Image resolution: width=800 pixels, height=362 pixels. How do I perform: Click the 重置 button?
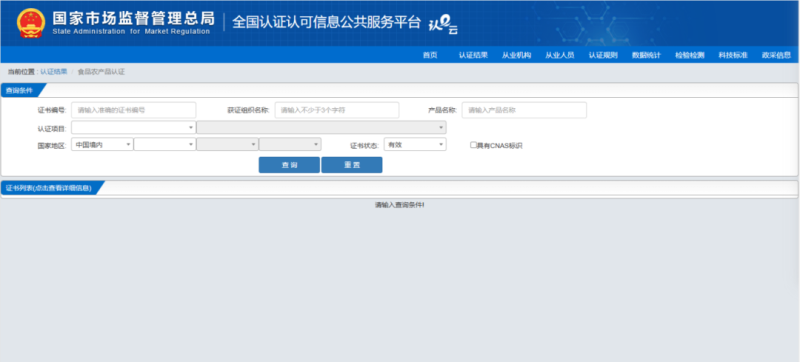(x=352, y=165)
